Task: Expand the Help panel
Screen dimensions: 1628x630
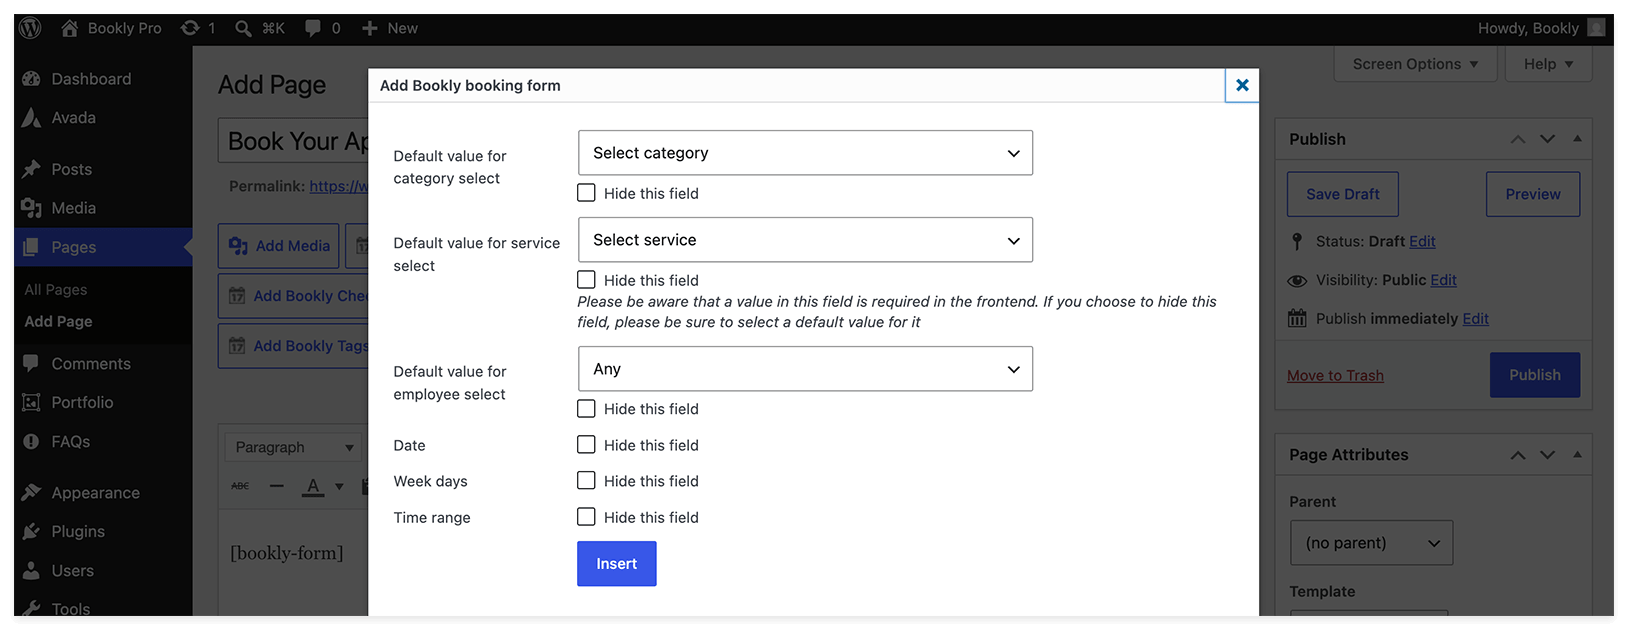Action: [x=1548, y=64]
